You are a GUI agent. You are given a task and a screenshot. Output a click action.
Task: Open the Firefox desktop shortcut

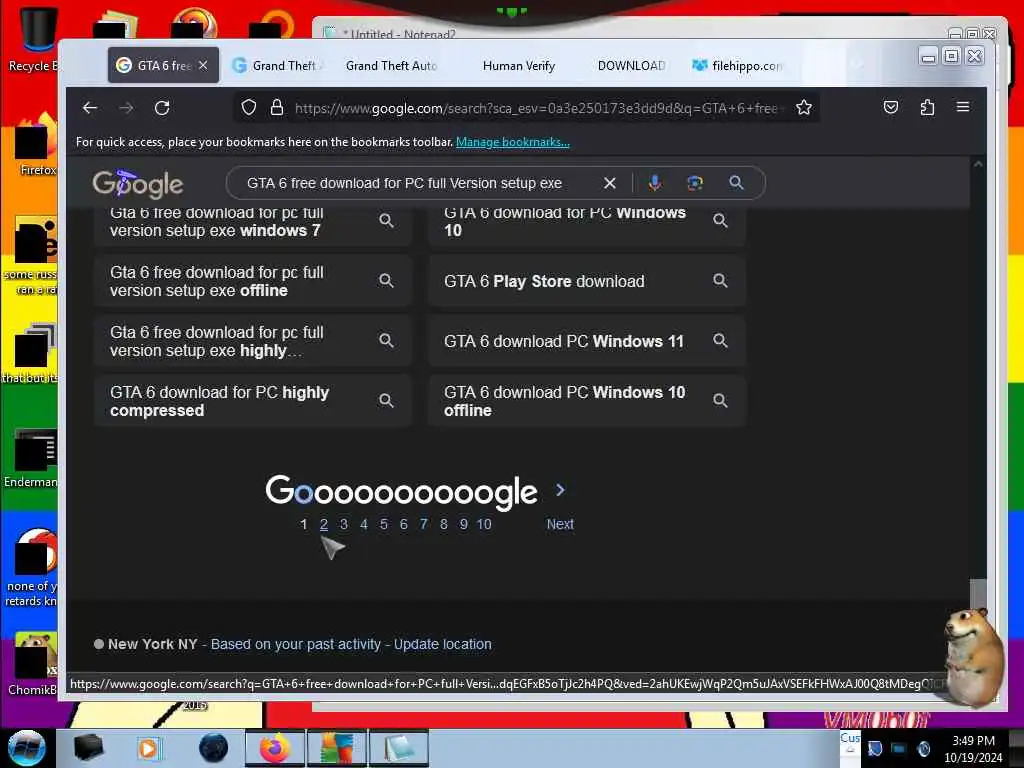(36, 145)
